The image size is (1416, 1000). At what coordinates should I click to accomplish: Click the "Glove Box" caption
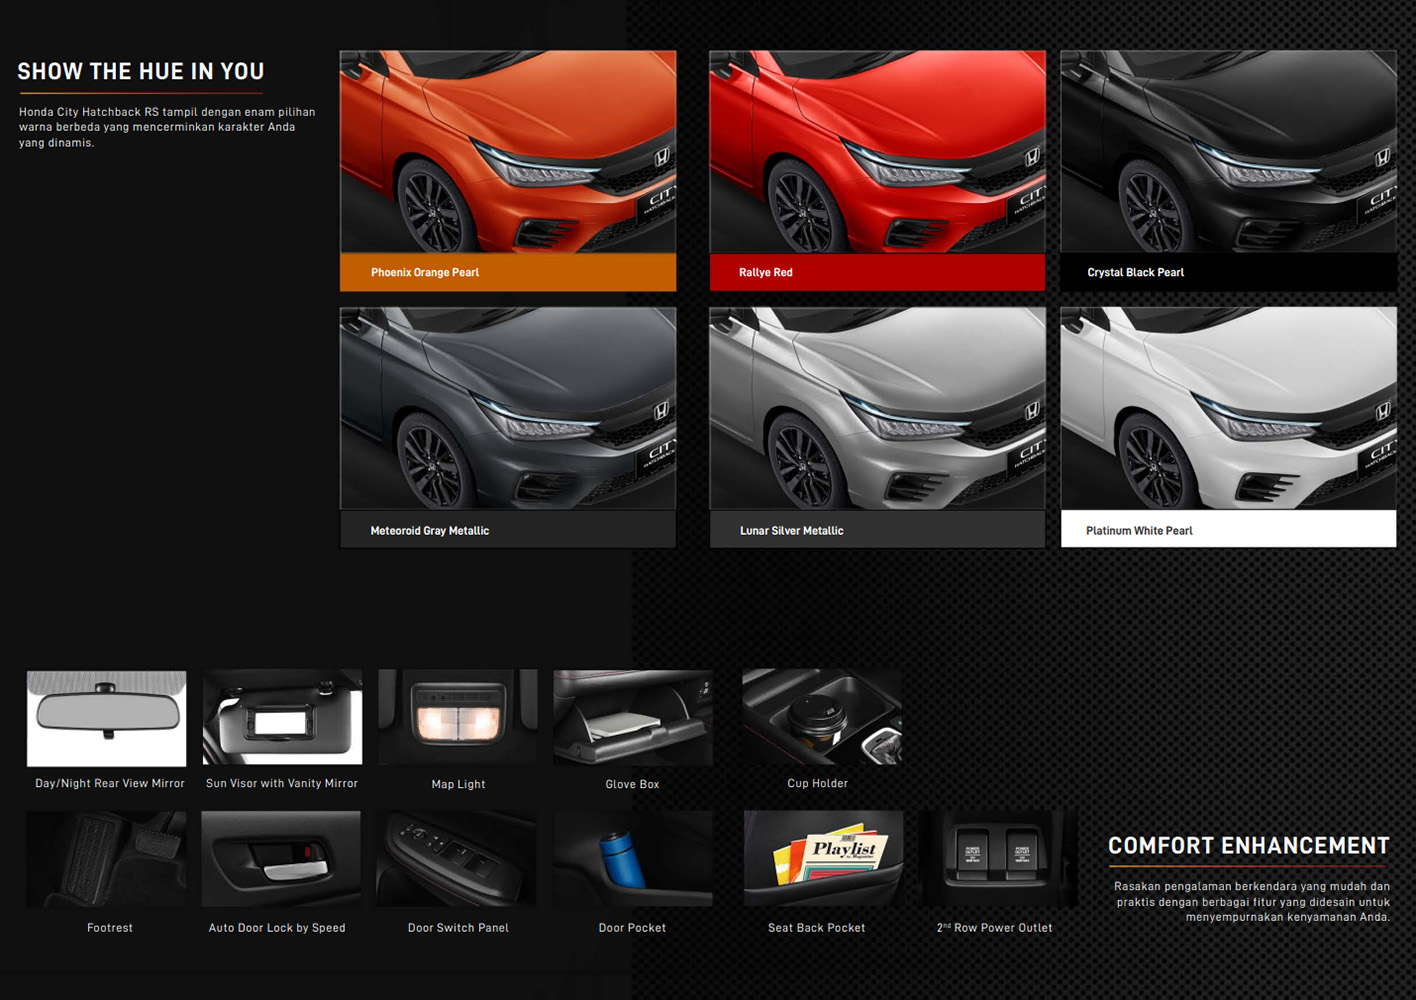(x=632, y=785)
